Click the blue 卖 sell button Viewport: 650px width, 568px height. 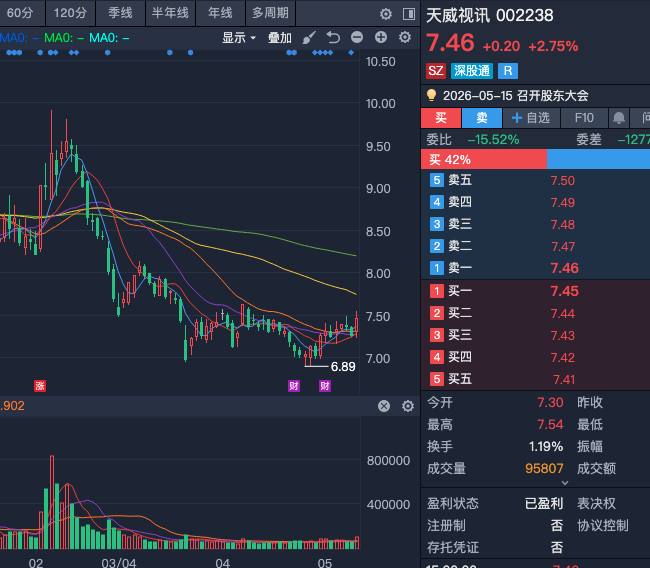(482, 118)
